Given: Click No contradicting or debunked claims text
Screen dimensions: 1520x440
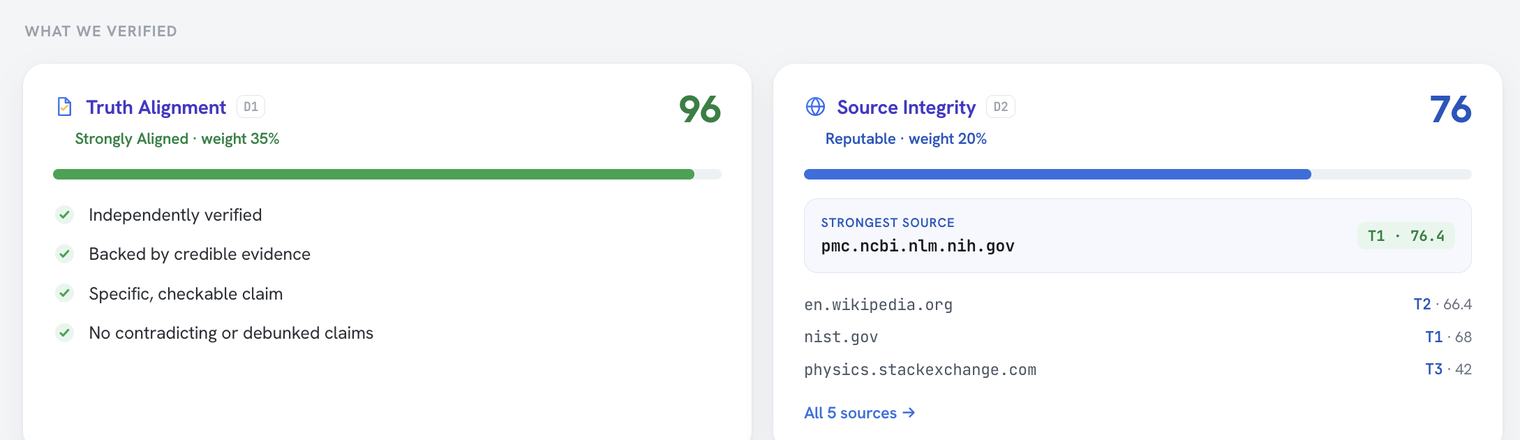Looking at the screenshot, I should [x=231, y=333].
